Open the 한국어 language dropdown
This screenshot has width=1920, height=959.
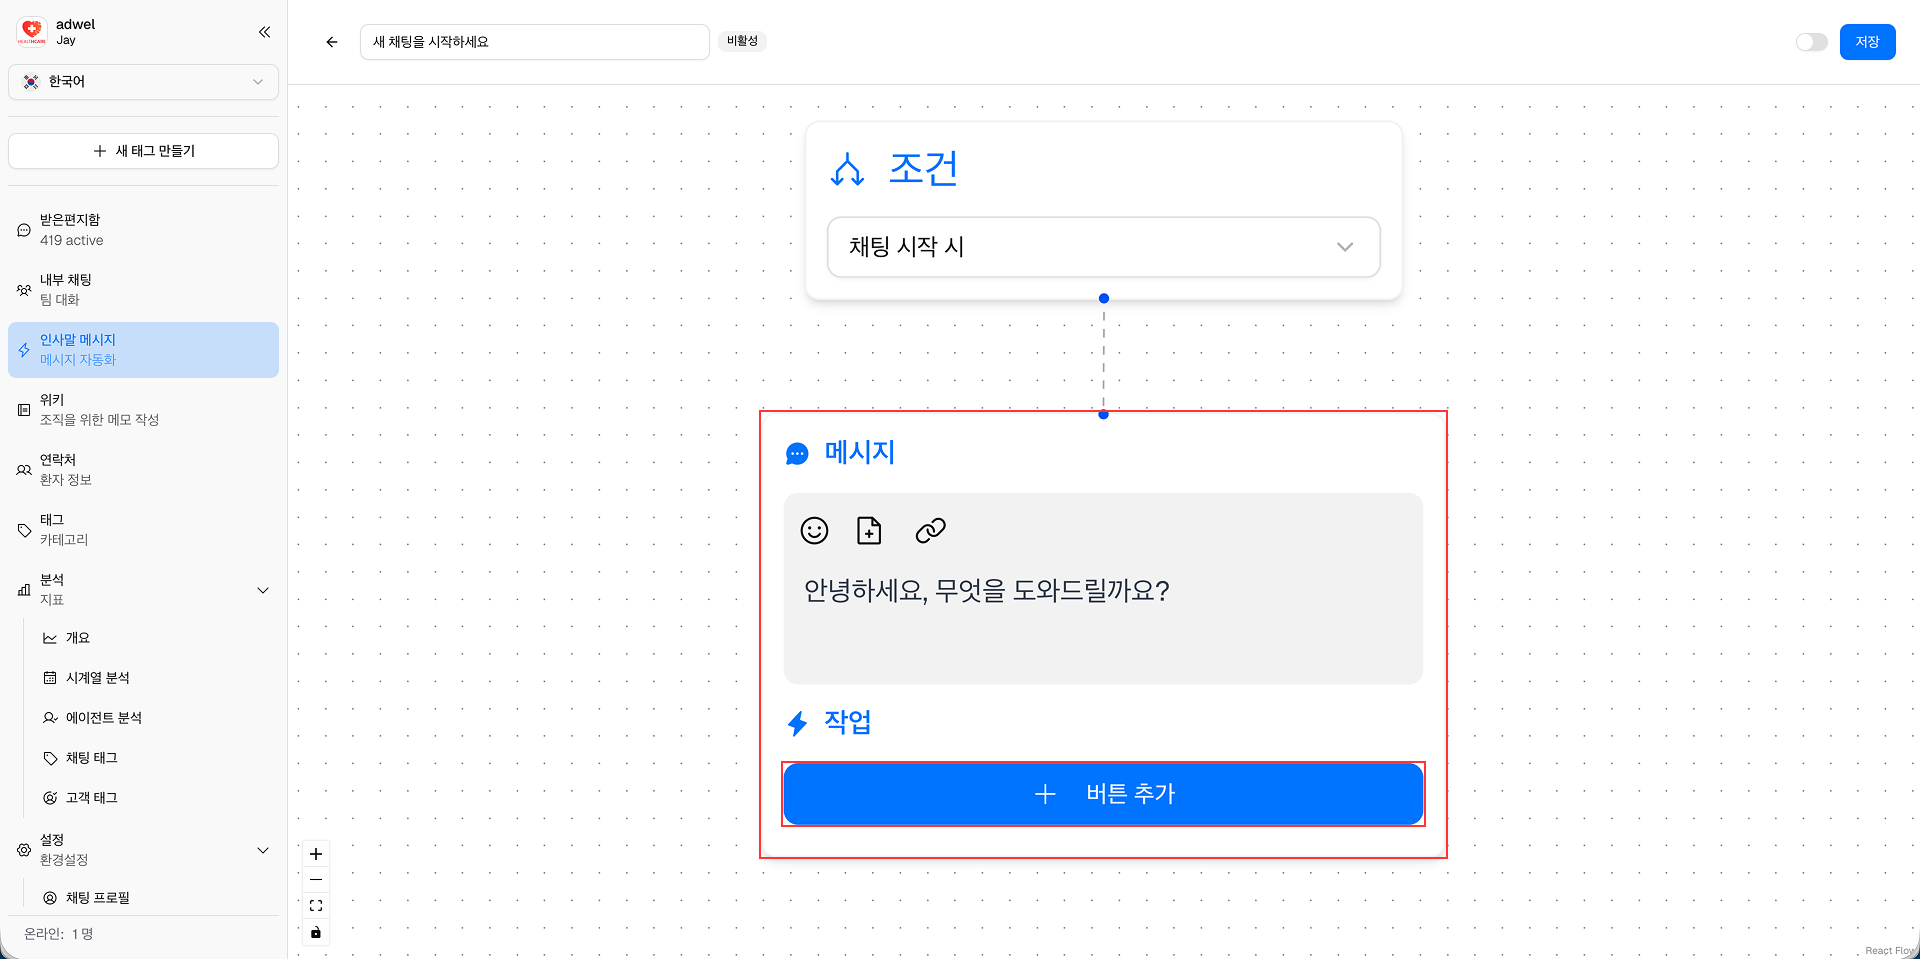tap(143, 82)
